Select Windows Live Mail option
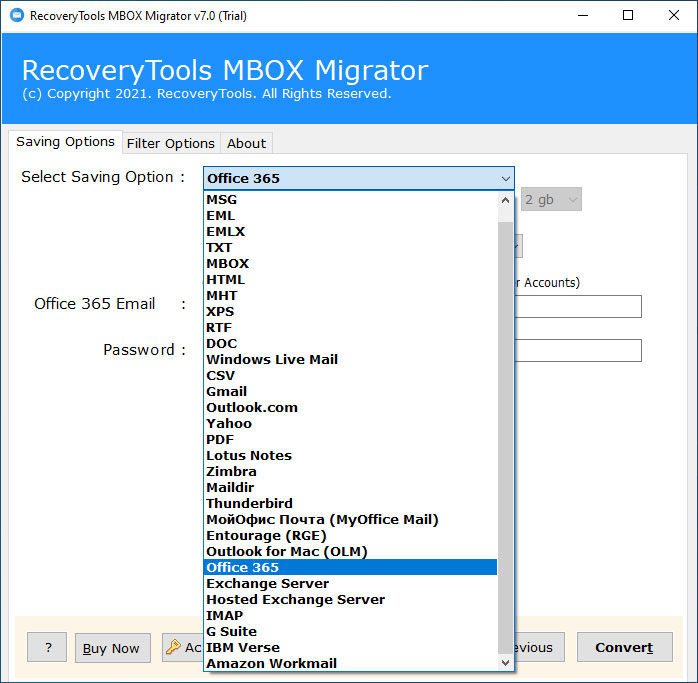698x683 pixels. [x=350, y=359]
